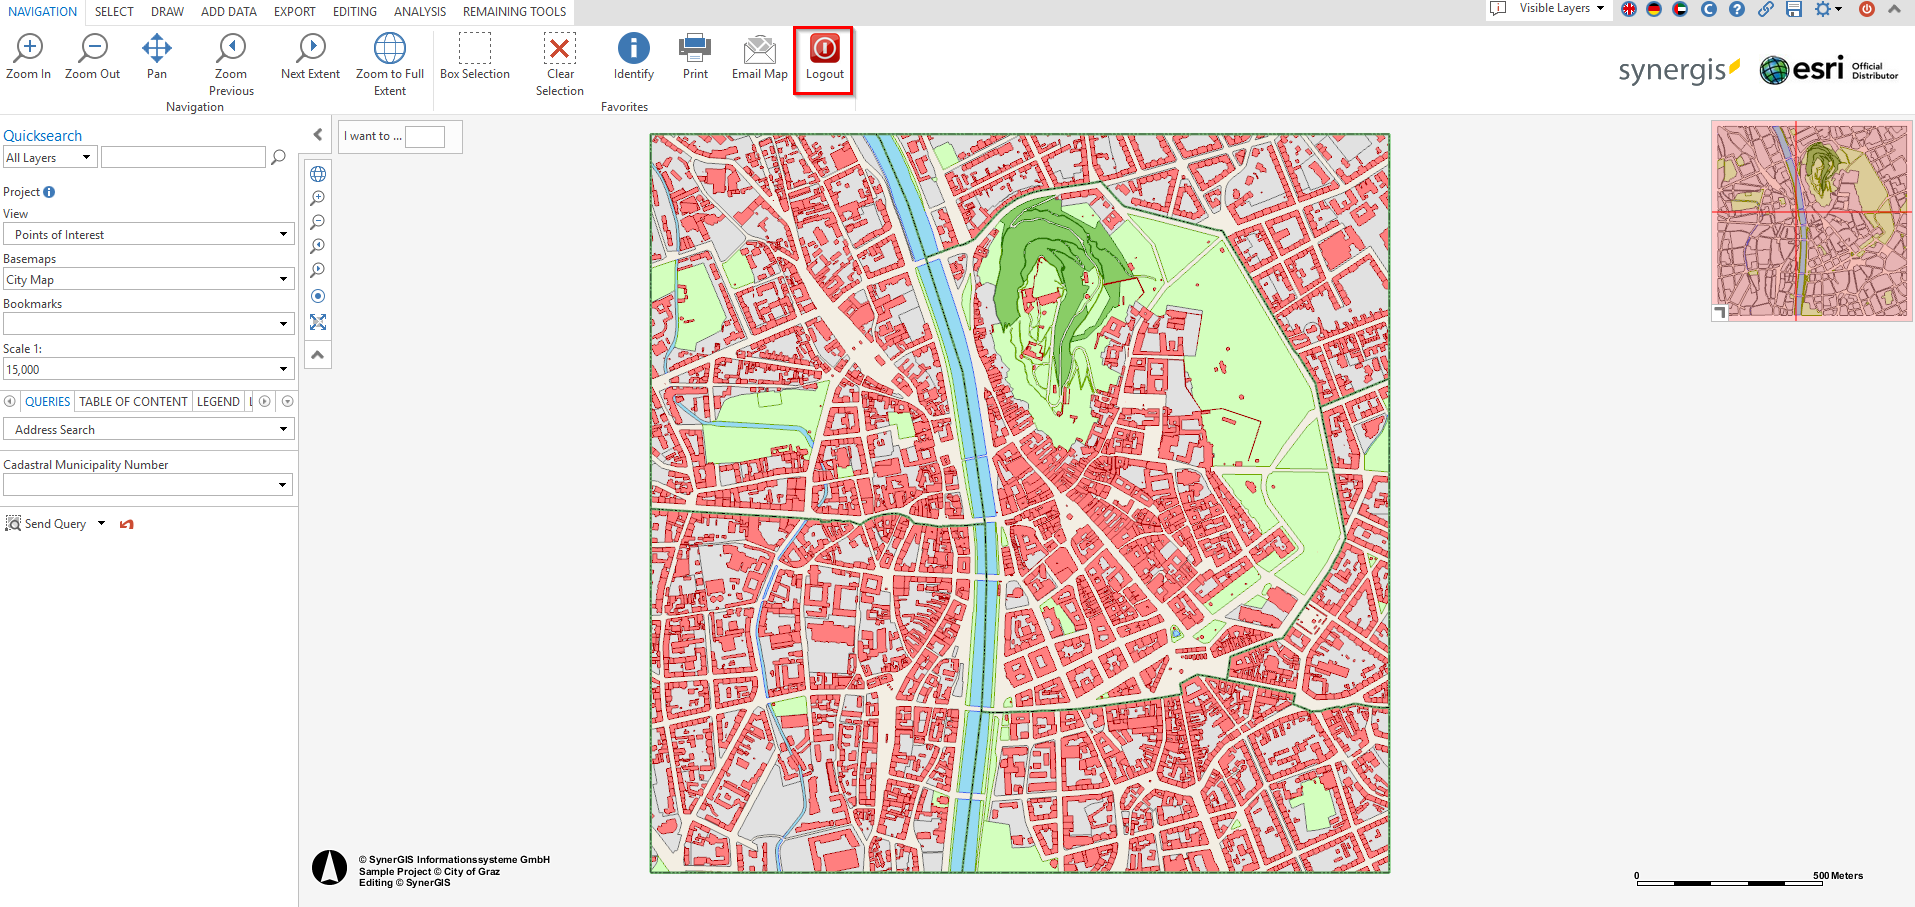Select the Pan tool in the ribbon
Image resolution: width=1915 pixels, height=907 pixels.
(157, 56)
